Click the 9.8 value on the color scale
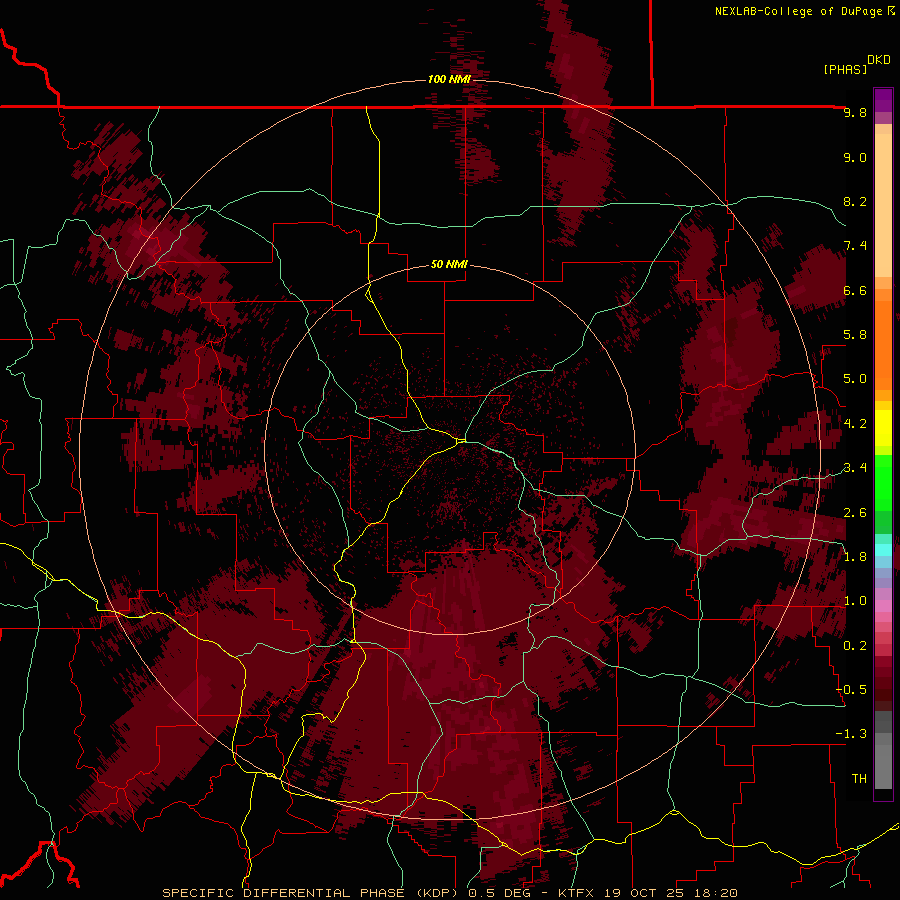Viewport: 900px width, 900px height. [x=855, y=112]
